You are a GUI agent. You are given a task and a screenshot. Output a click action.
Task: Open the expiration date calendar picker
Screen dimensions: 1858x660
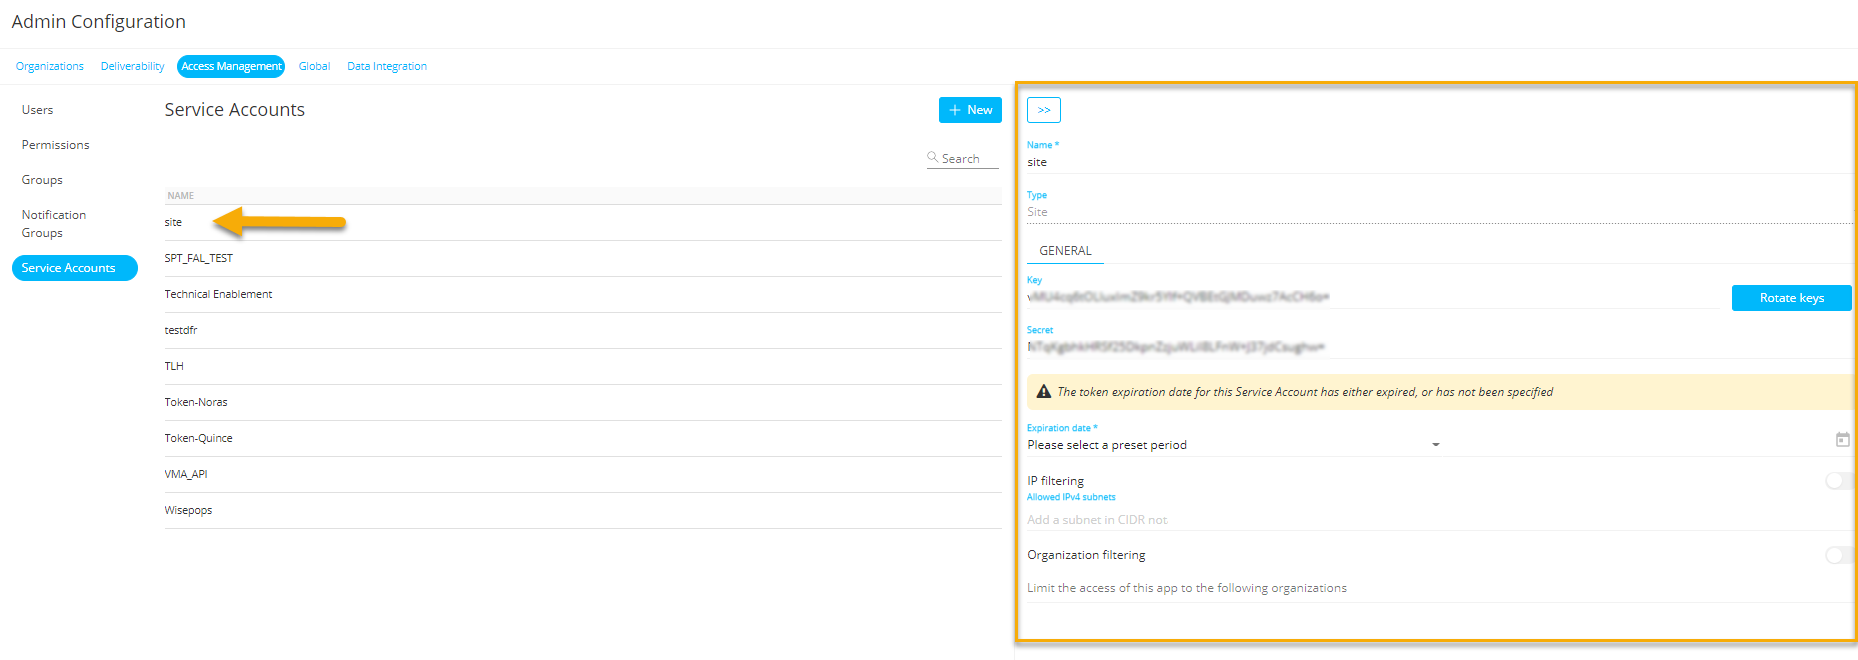1842,440
